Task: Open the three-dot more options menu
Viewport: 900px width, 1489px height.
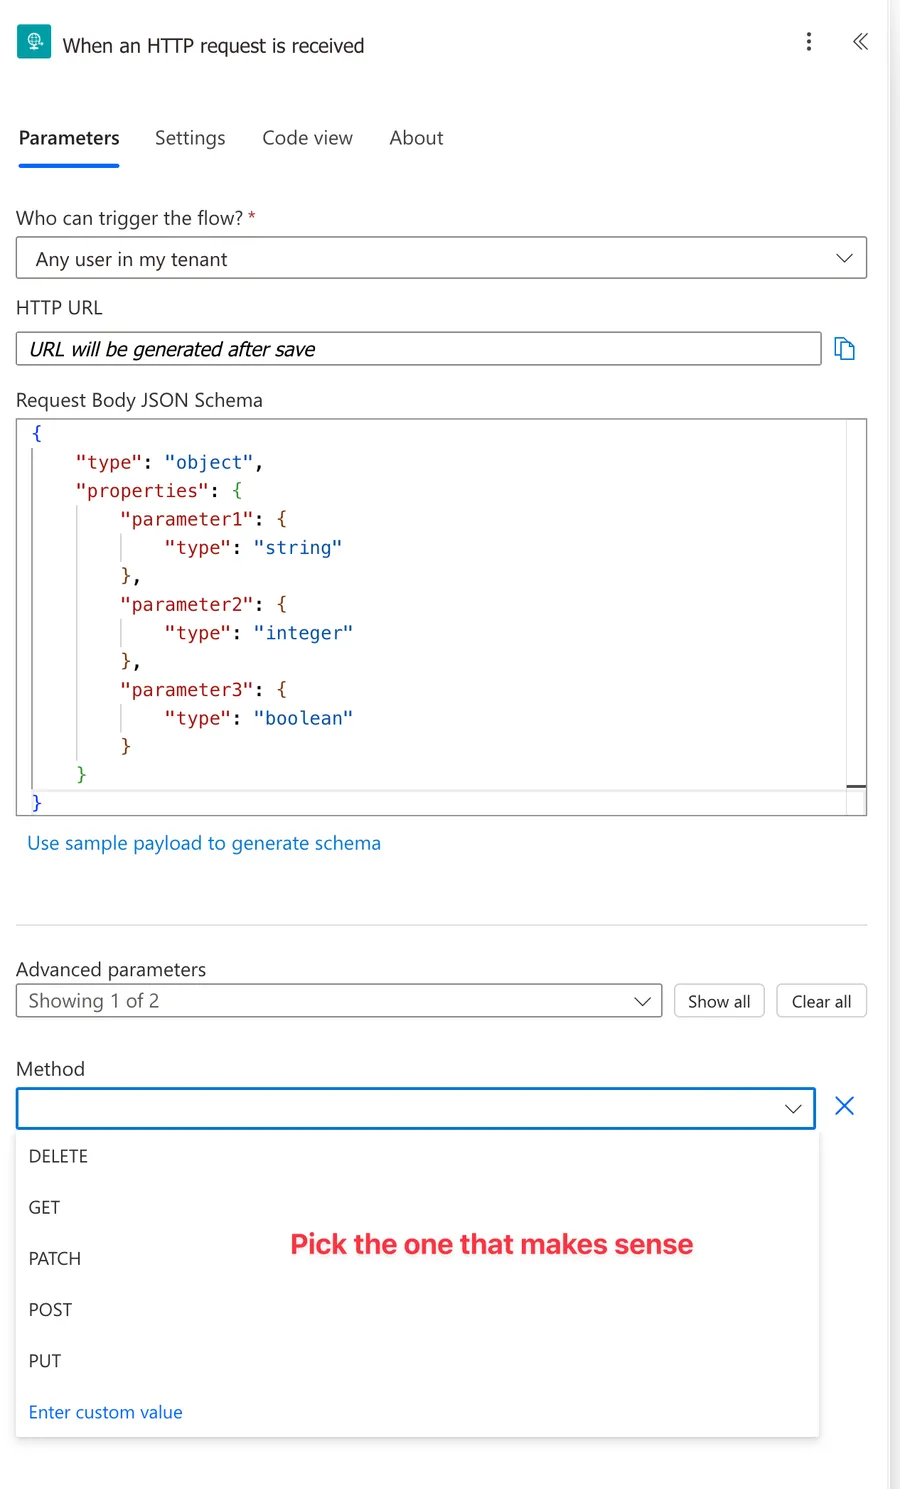Action: tap(809, 42)
